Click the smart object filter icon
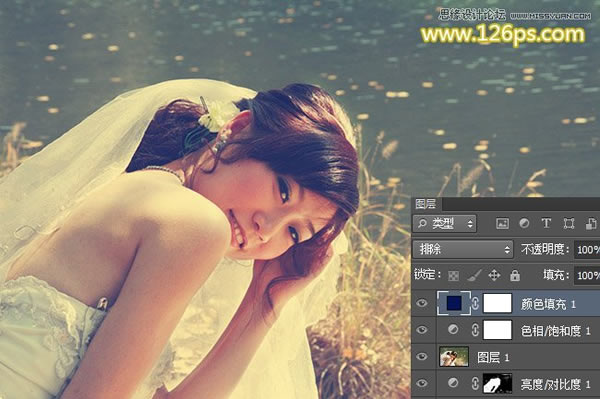 coord(591,223)
